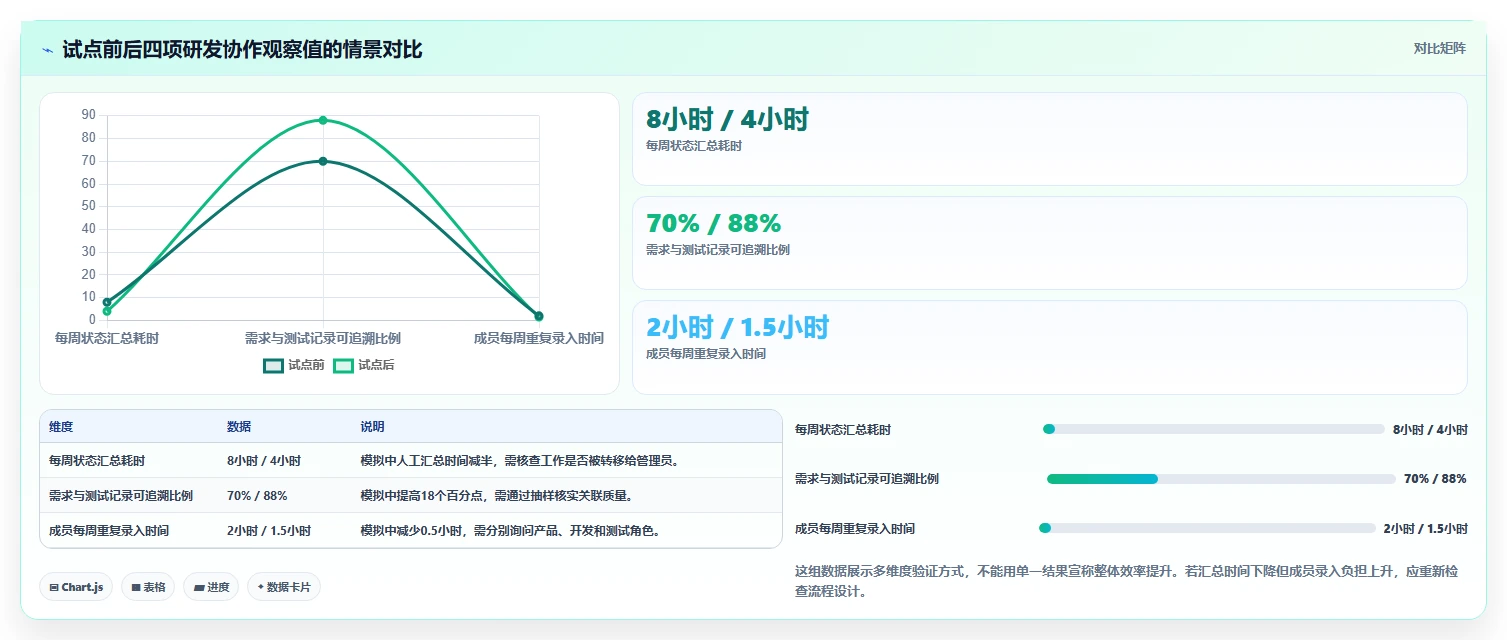
Task: Click the 维度 column header
Action: pos(61,427)
